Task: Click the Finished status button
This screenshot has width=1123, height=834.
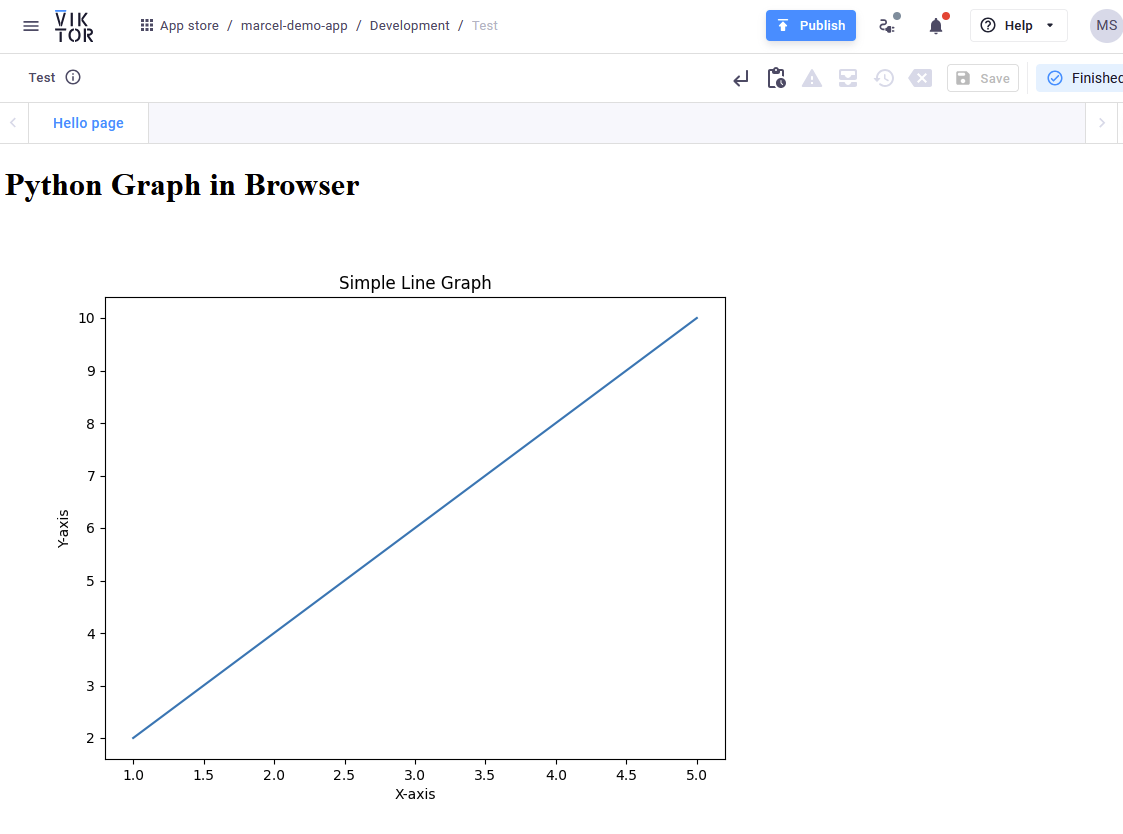Action: point(1080,78)
